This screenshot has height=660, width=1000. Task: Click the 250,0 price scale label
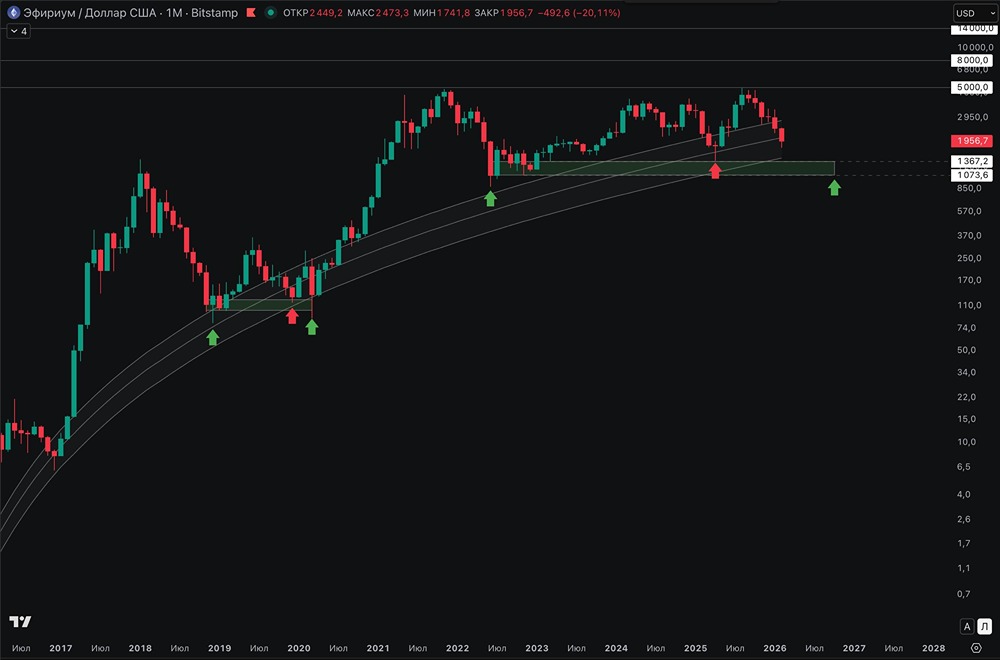tap(969, 258)
